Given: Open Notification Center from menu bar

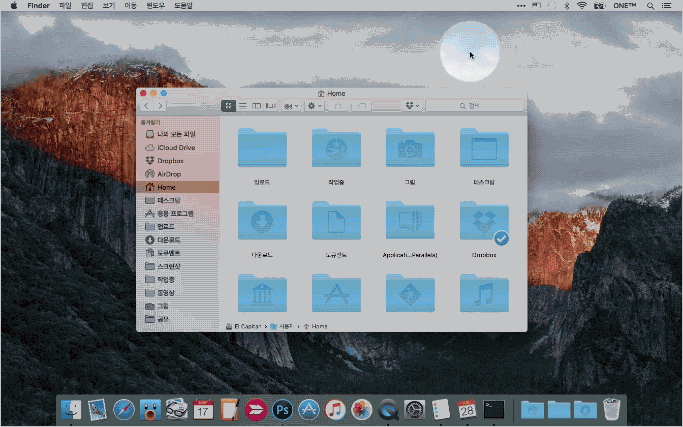Looking at the screenshot, I should coord(666,6).
